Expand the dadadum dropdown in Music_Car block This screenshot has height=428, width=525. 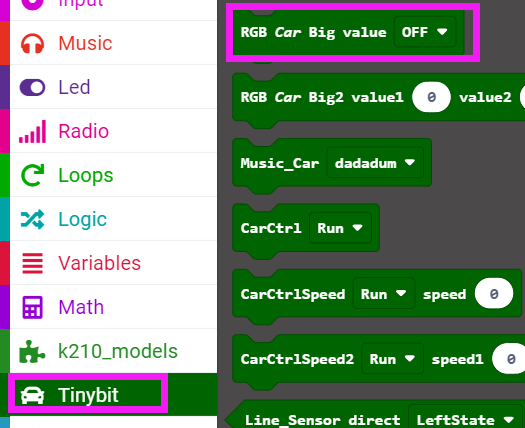pos(375,163)
